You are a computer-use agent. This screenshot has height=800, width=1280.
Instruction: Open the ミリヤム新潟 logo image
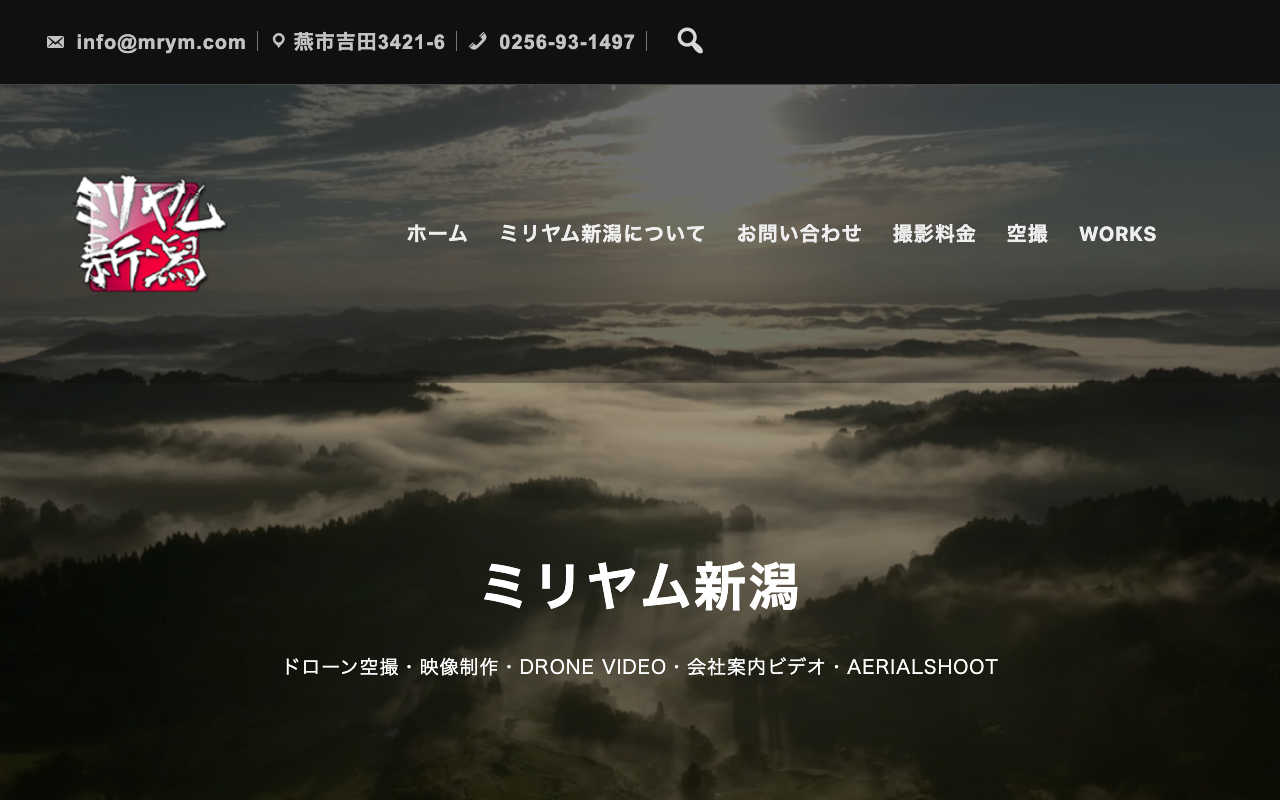[x=151, y=234]
